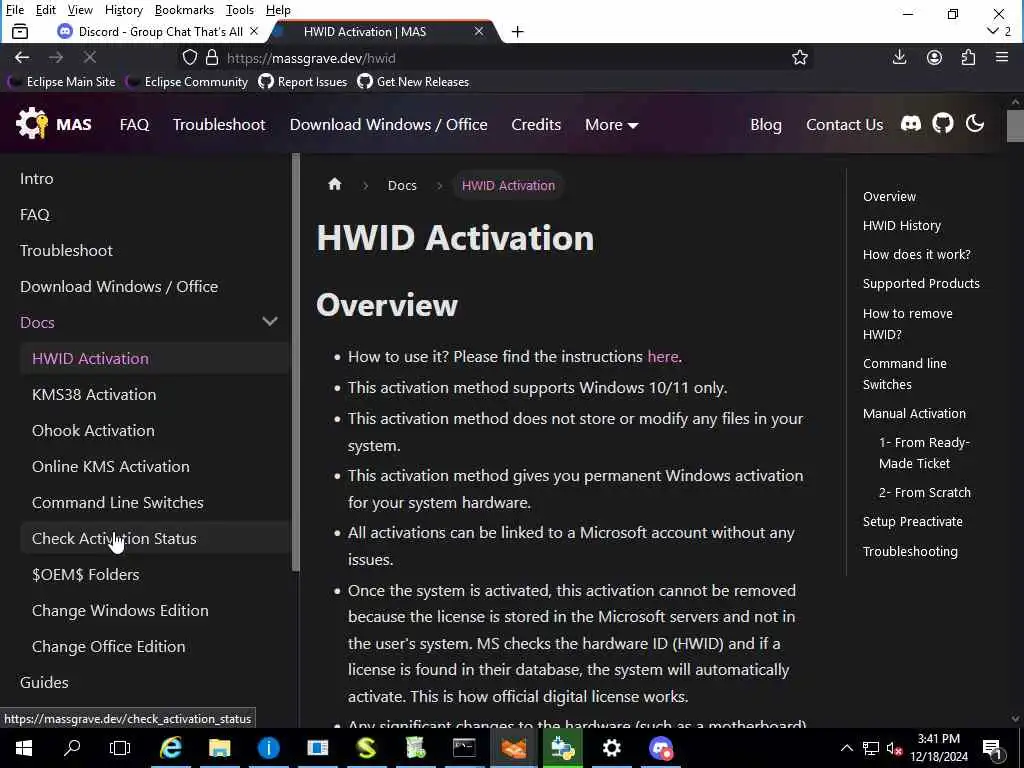Open Firefox downloads icon
The height and width of the screenshot is (768, 1024).
click(x=899, y=57)
